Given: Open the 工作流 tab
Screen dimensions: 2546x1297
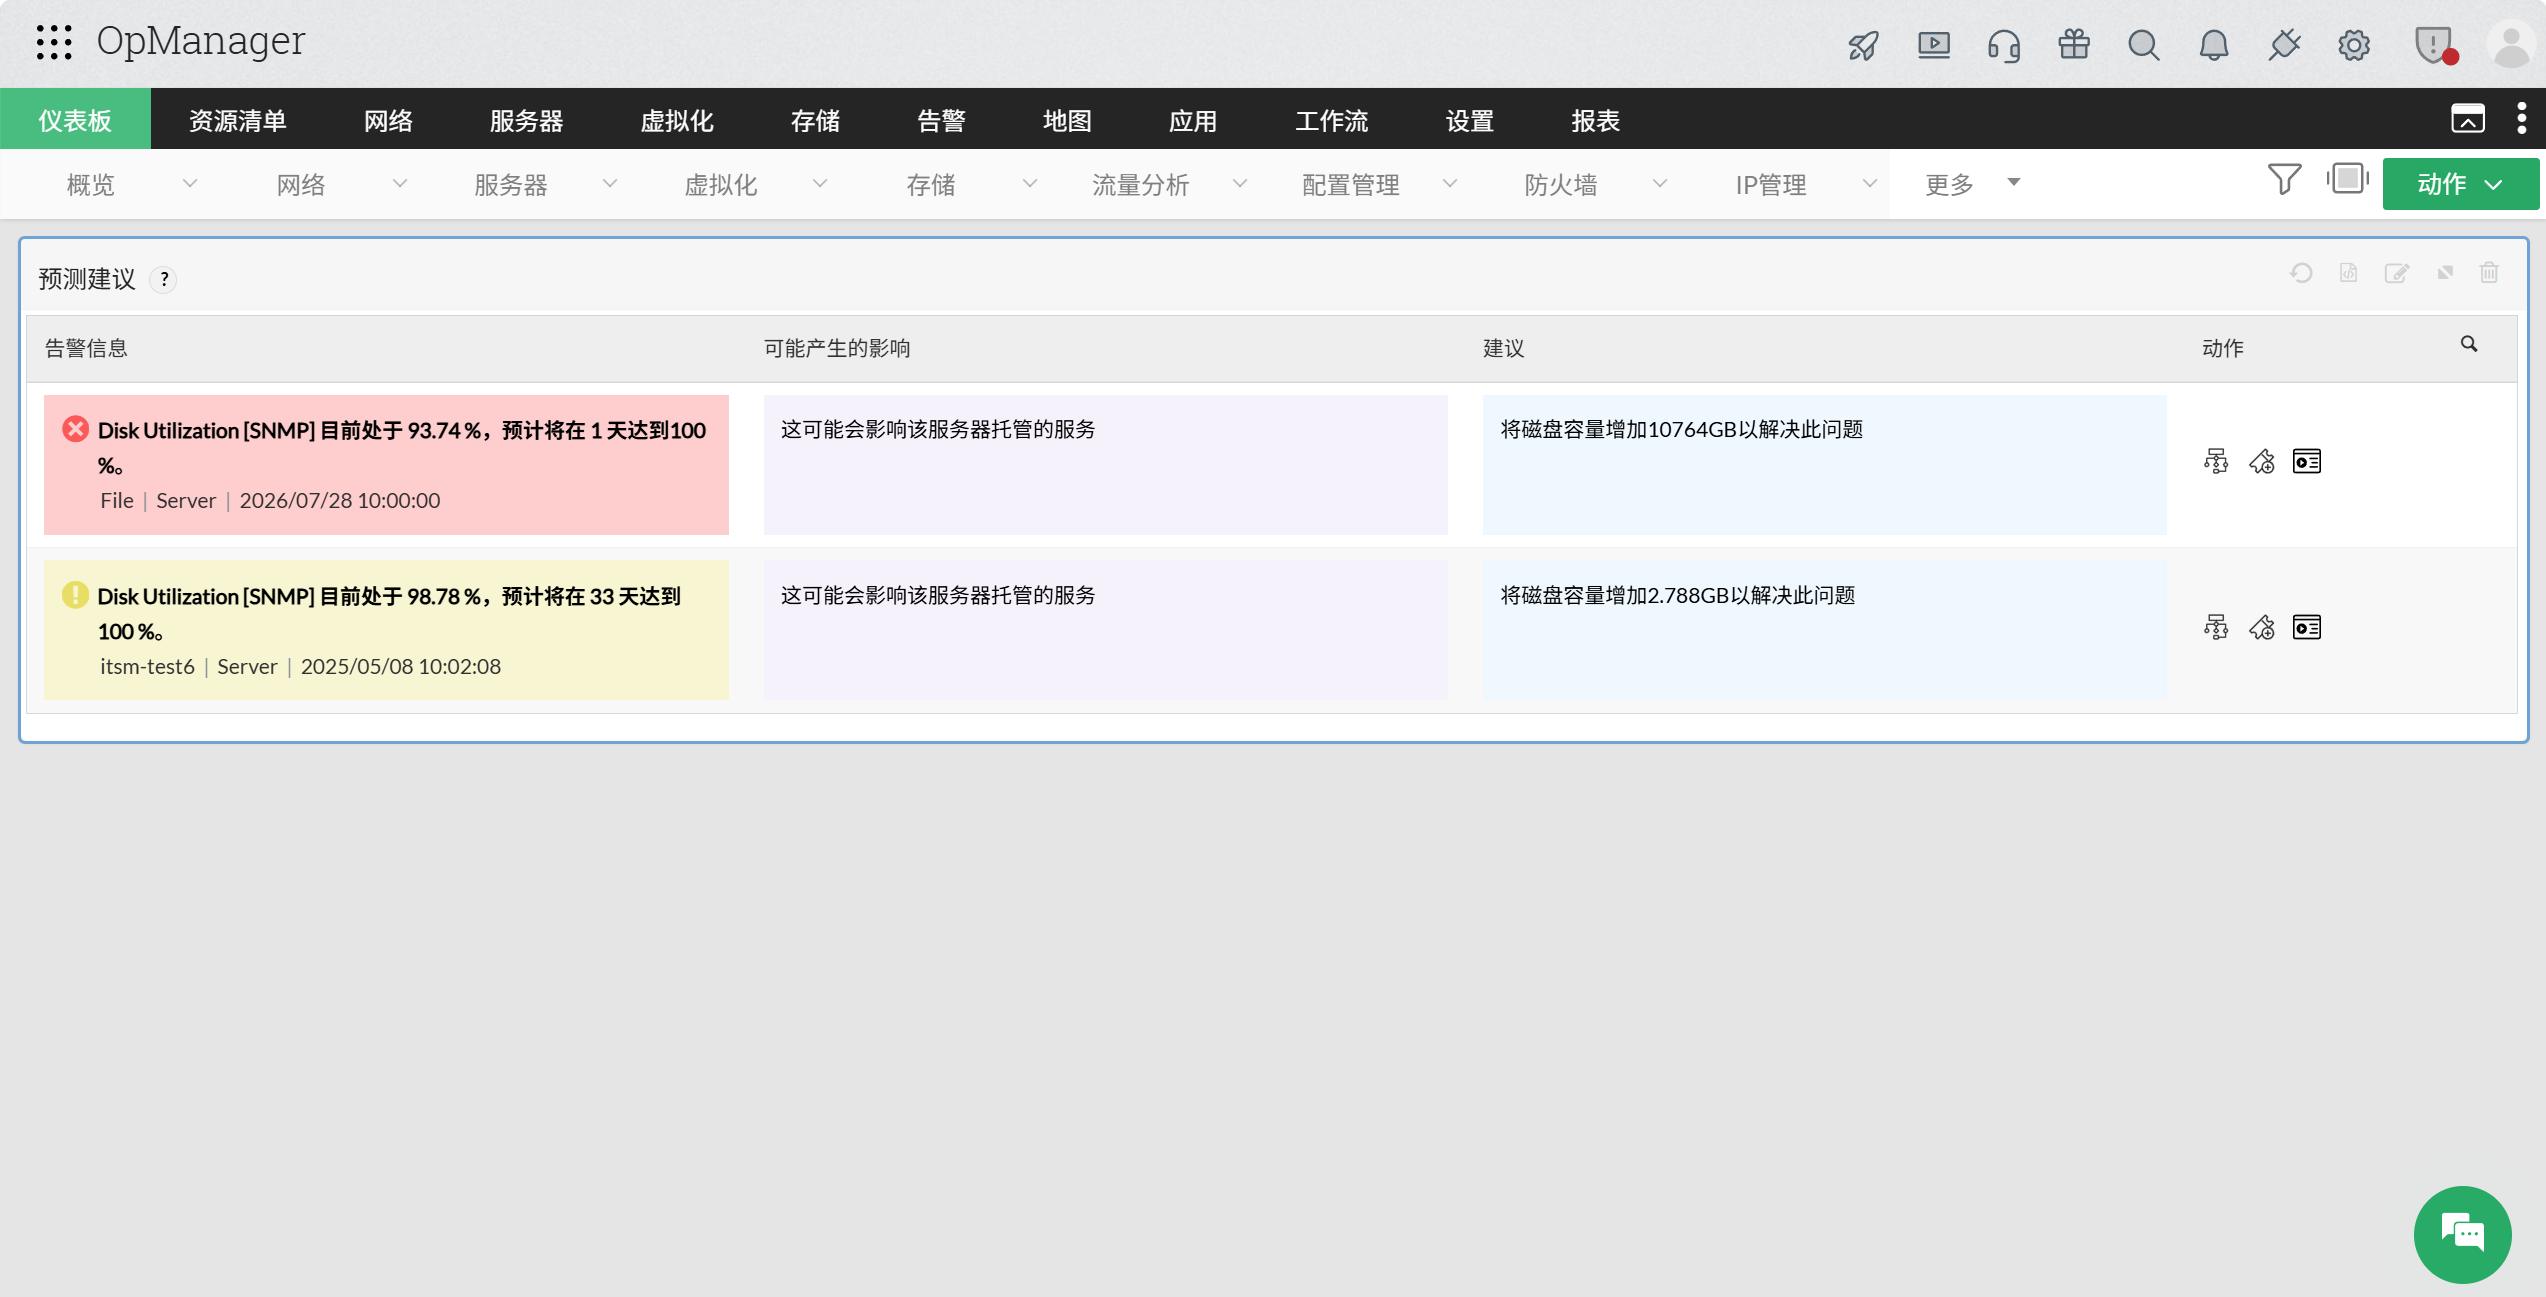Looking at the screenshot, I should point(1331,120).
